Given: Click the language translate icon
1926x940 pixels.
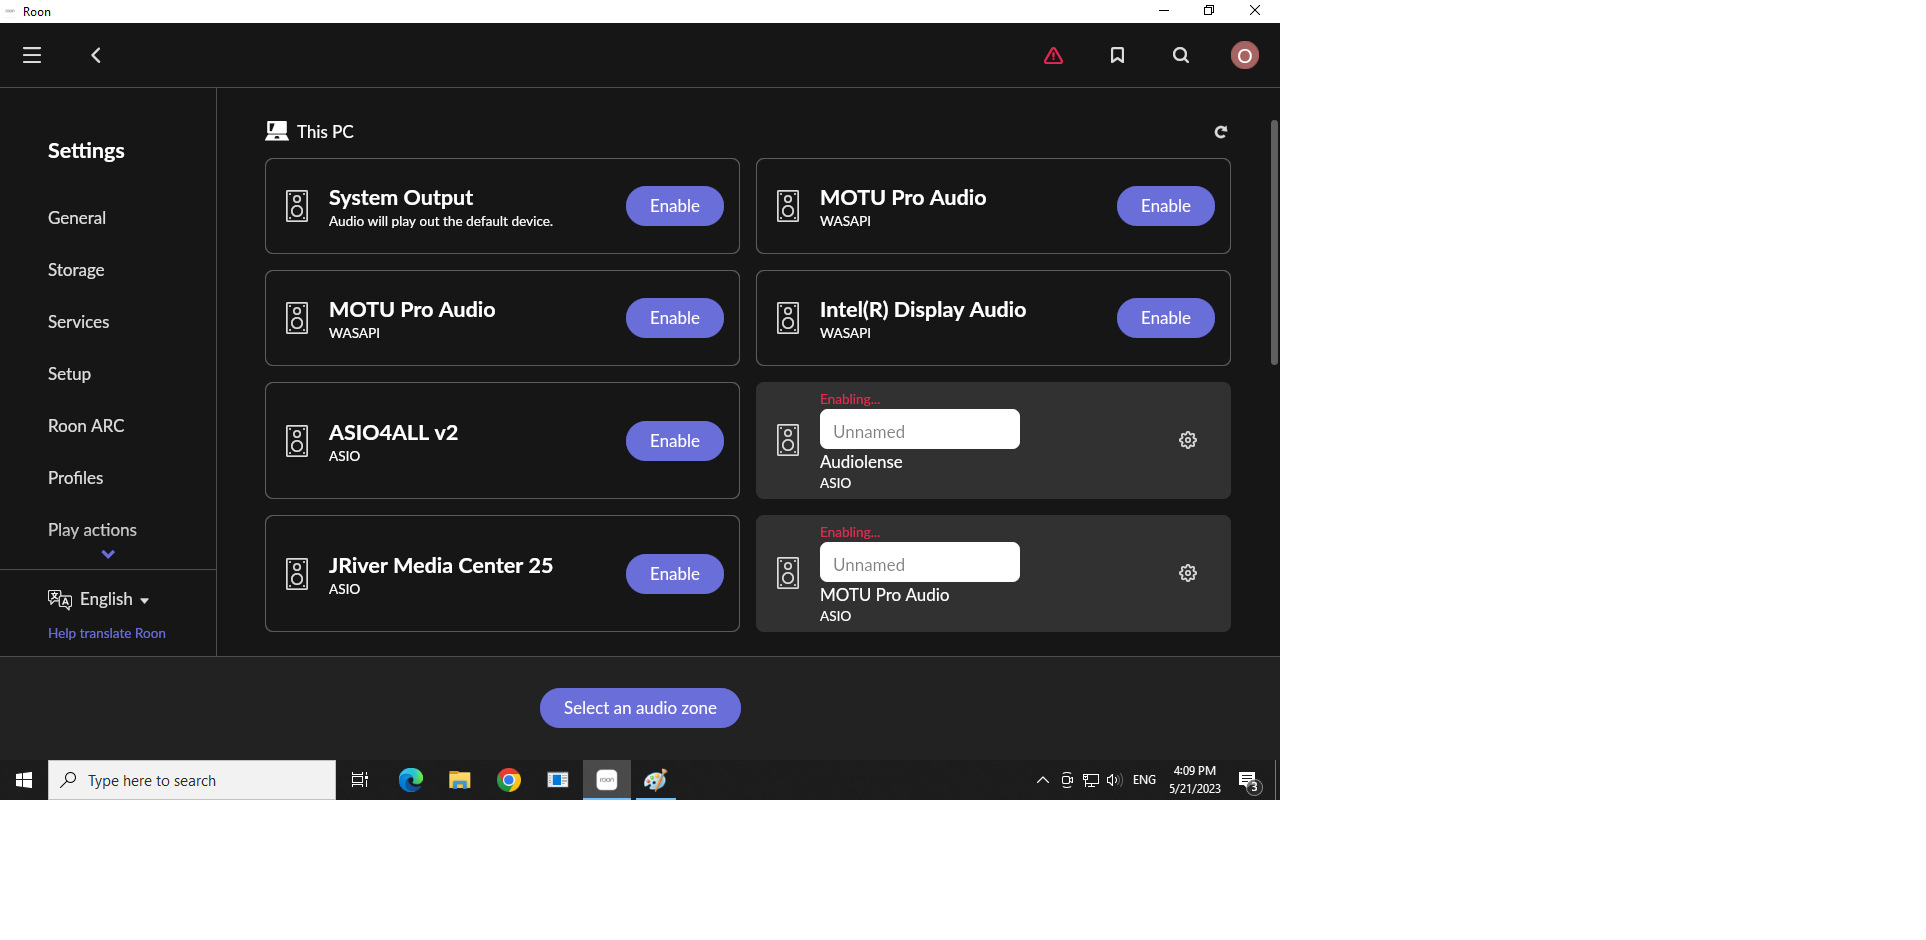Looking at the screenshot, I should [60, 599].
